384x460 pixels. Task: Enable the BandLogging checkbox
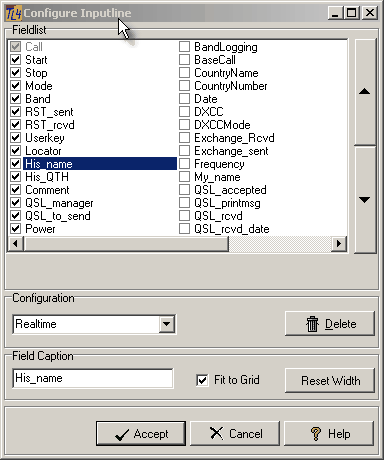[184, 47]
